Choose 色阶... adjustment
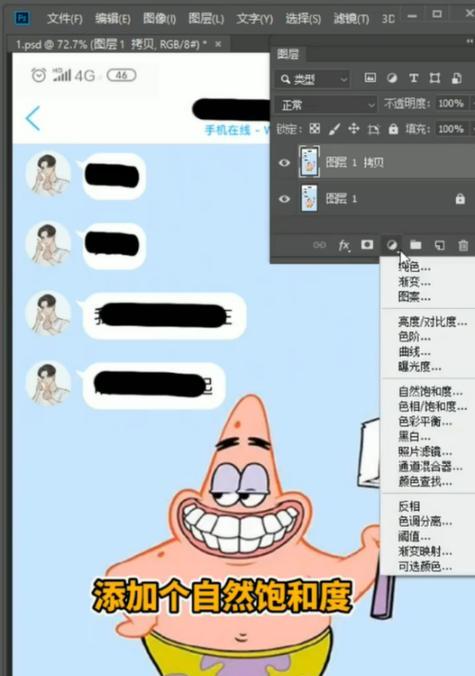This screenshot has height=676, width=475. click(x=414, y=337)
